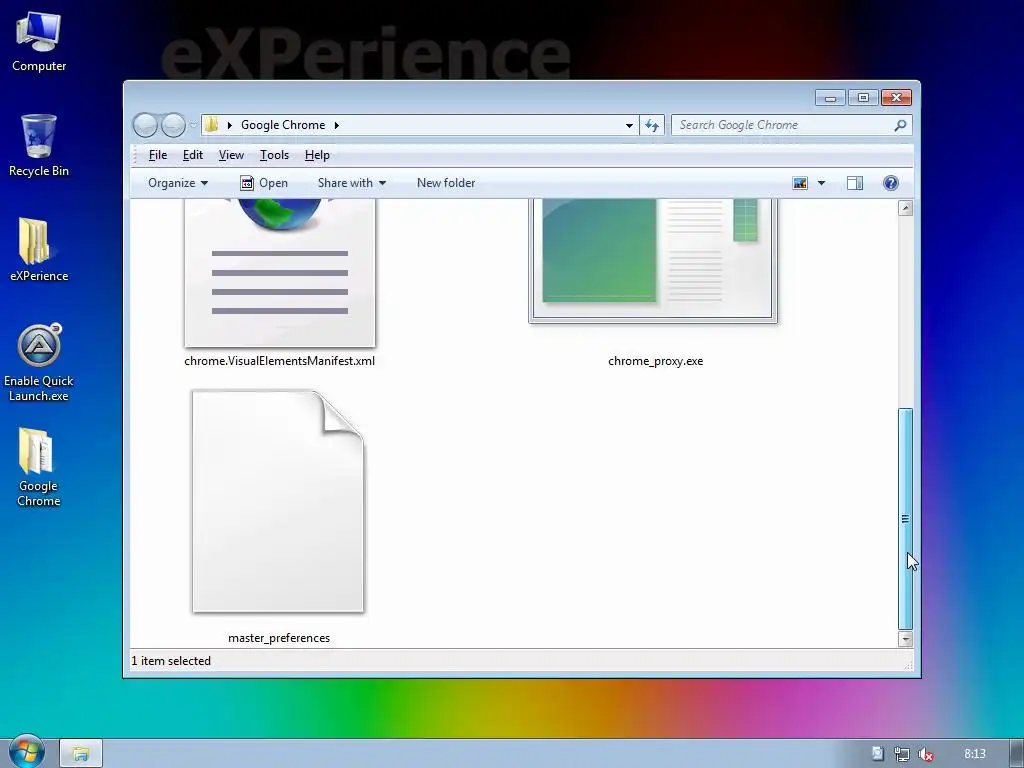
Task: Toggle the preview pane button
Action: [x=855, y=183]
